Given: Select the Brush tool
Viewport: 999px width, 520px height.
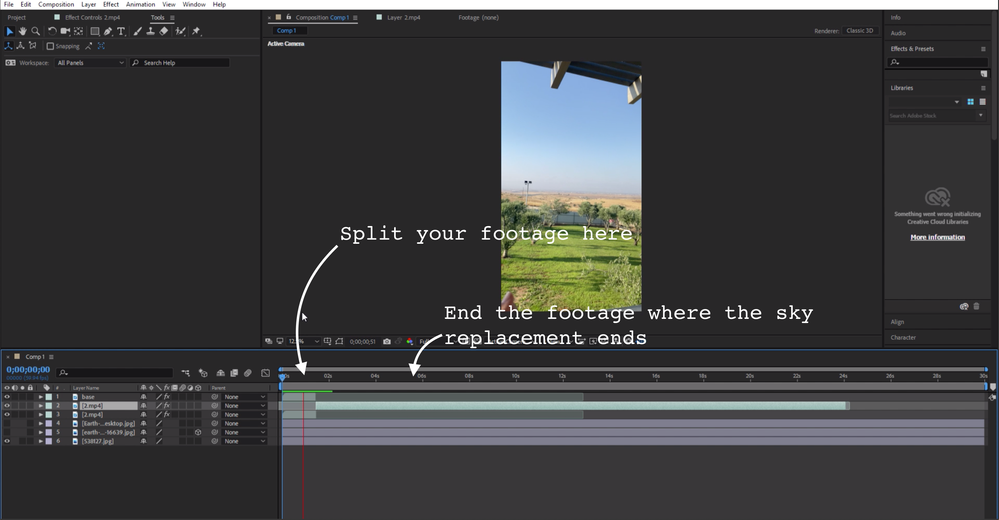Looking at the screenshot, I should click(138, 31).
